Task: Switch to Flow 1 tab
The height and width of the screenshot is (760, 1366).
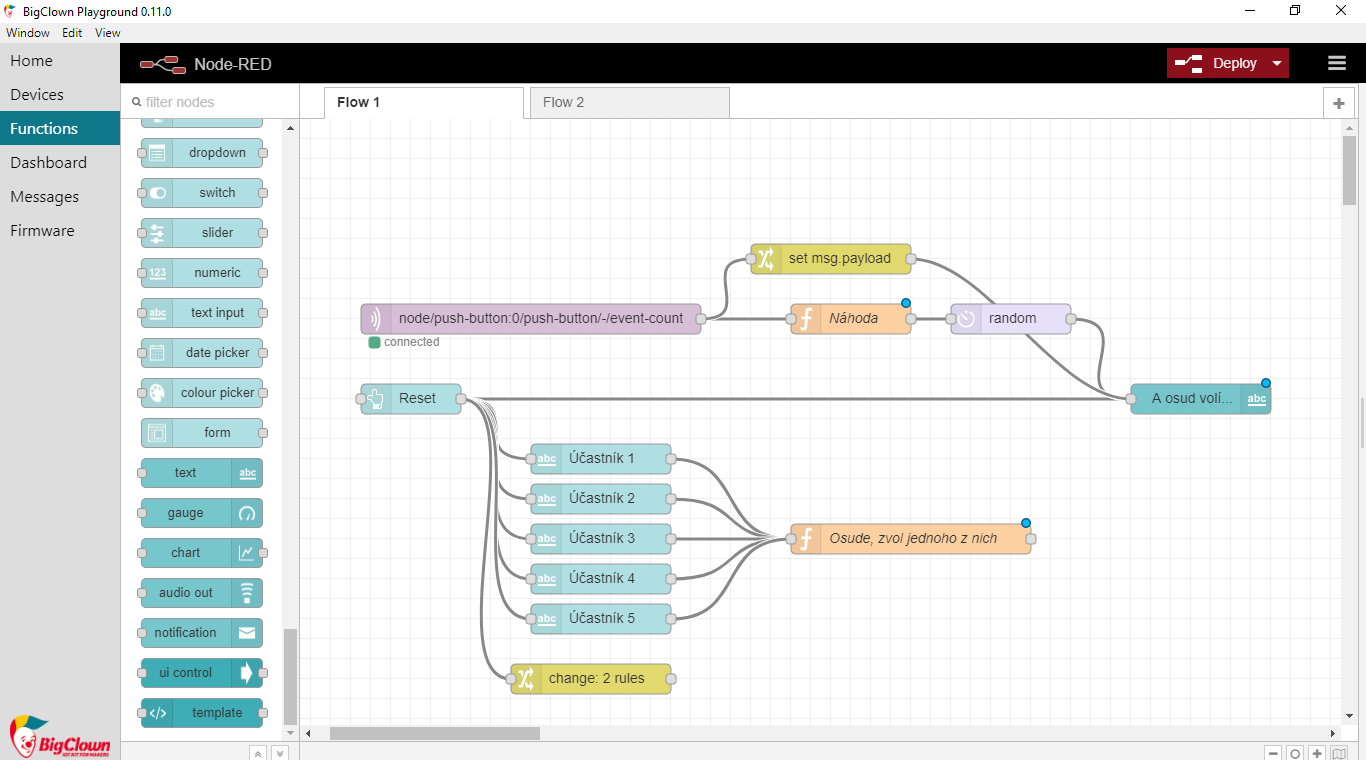Action: coord(424,103)
